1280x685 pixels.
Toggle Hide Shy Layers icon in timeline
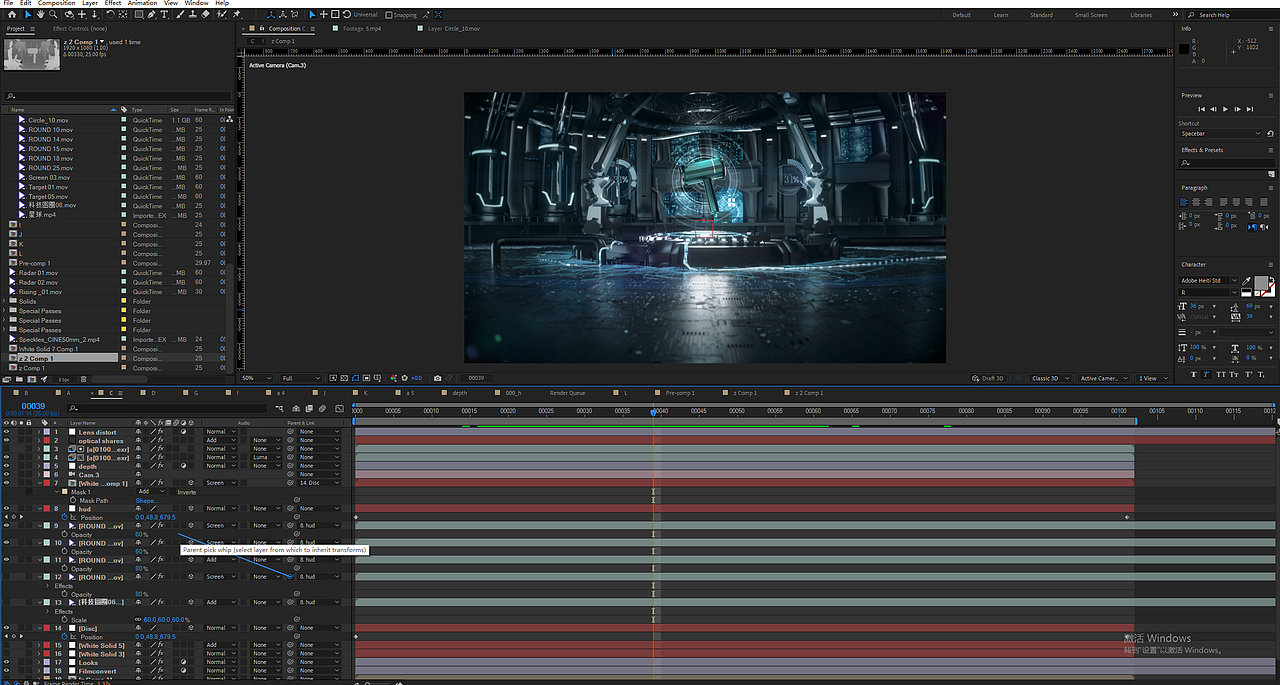[x=296, y=409]
